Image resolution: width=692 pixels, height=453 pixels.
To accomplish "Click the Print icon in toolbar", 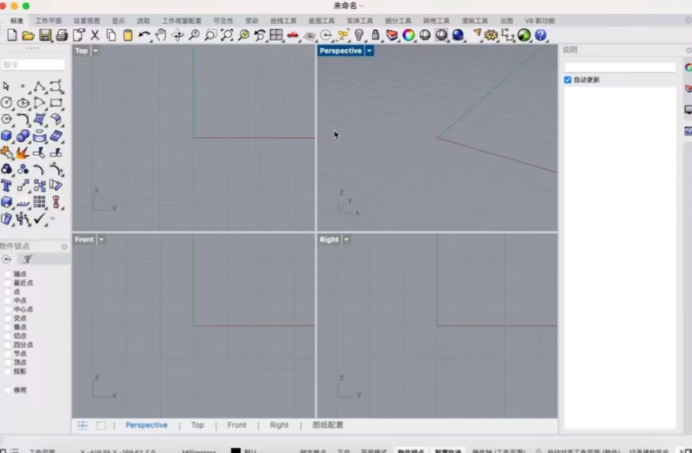I will [61, 35].
